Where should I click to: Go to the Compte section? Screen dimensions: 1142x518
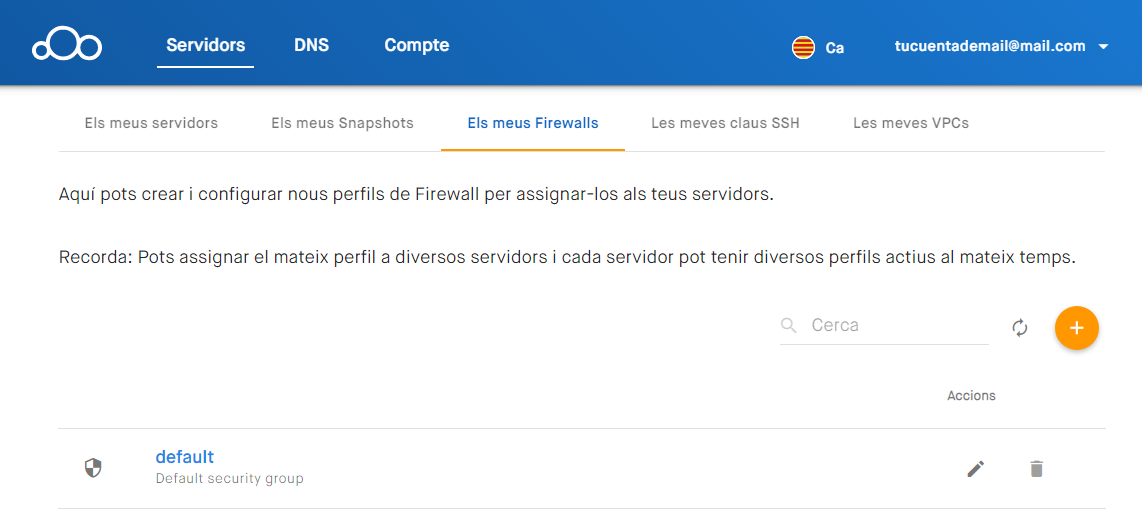point(416,45)
